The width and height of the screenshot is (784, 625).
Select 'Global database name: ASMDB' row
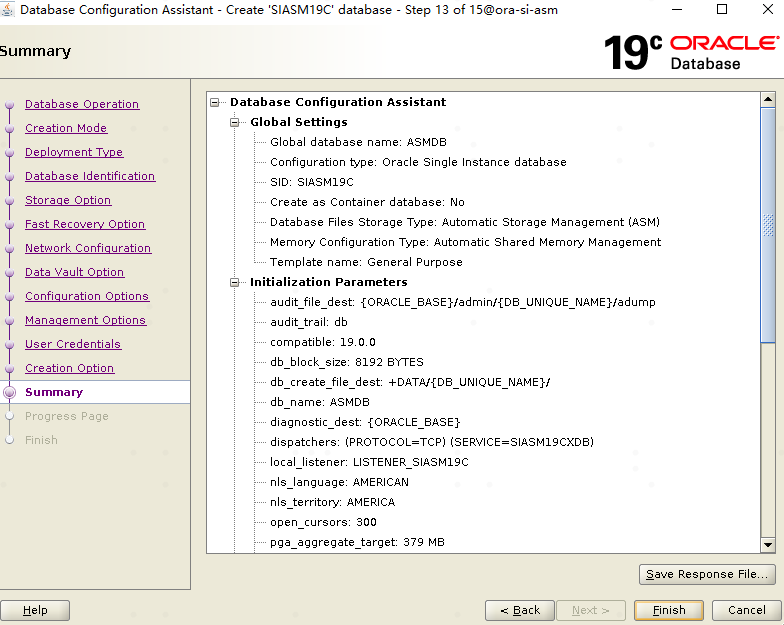[x=358, y=142]
